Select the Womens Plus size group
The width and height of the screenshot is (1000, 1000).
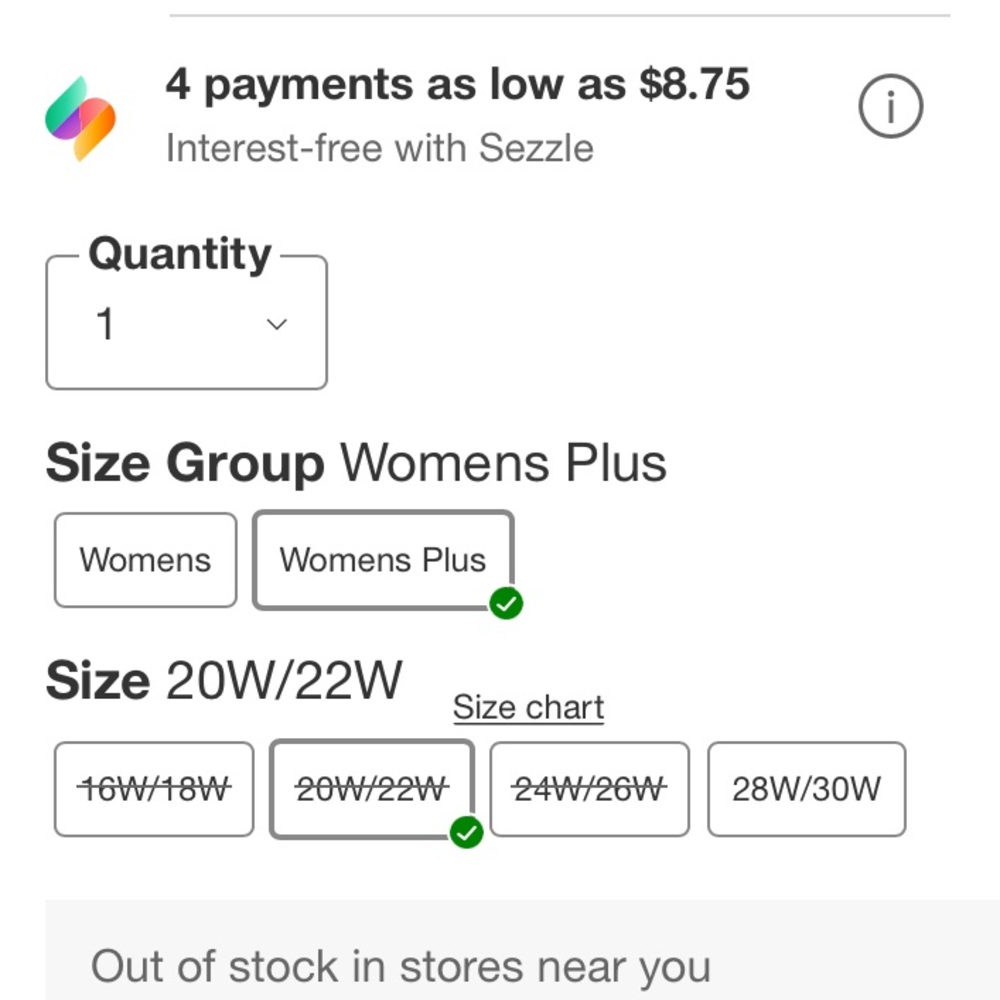382,560
